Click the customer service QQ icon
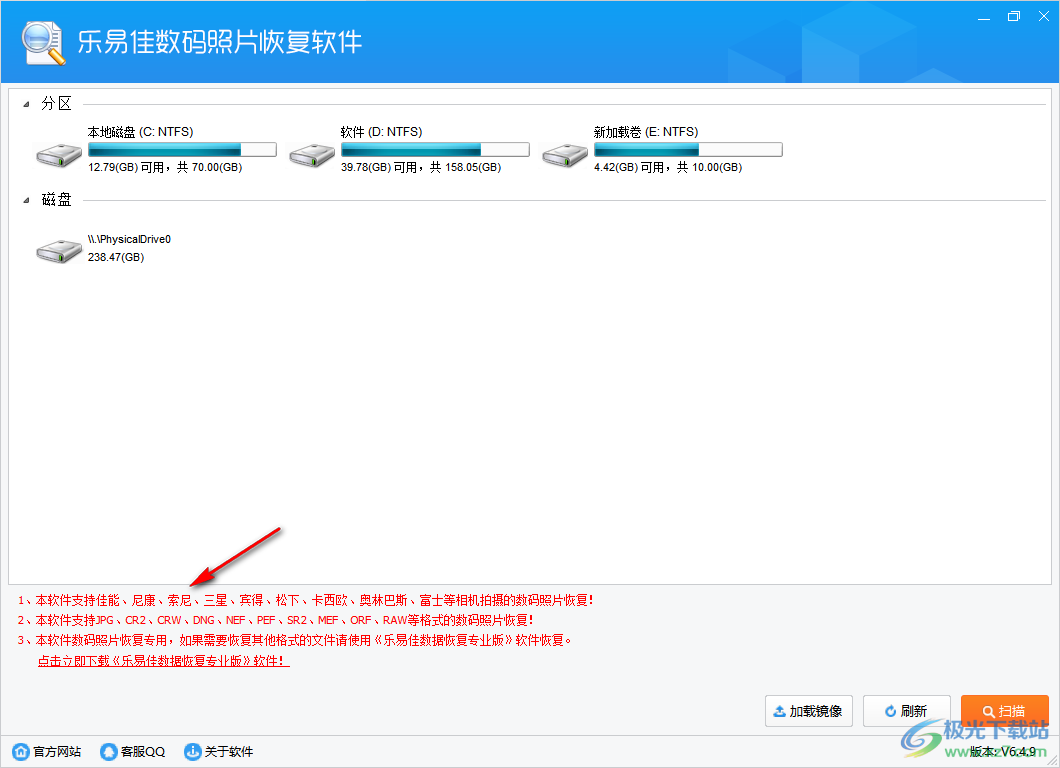1060x768 pixels. coord(108,751)
